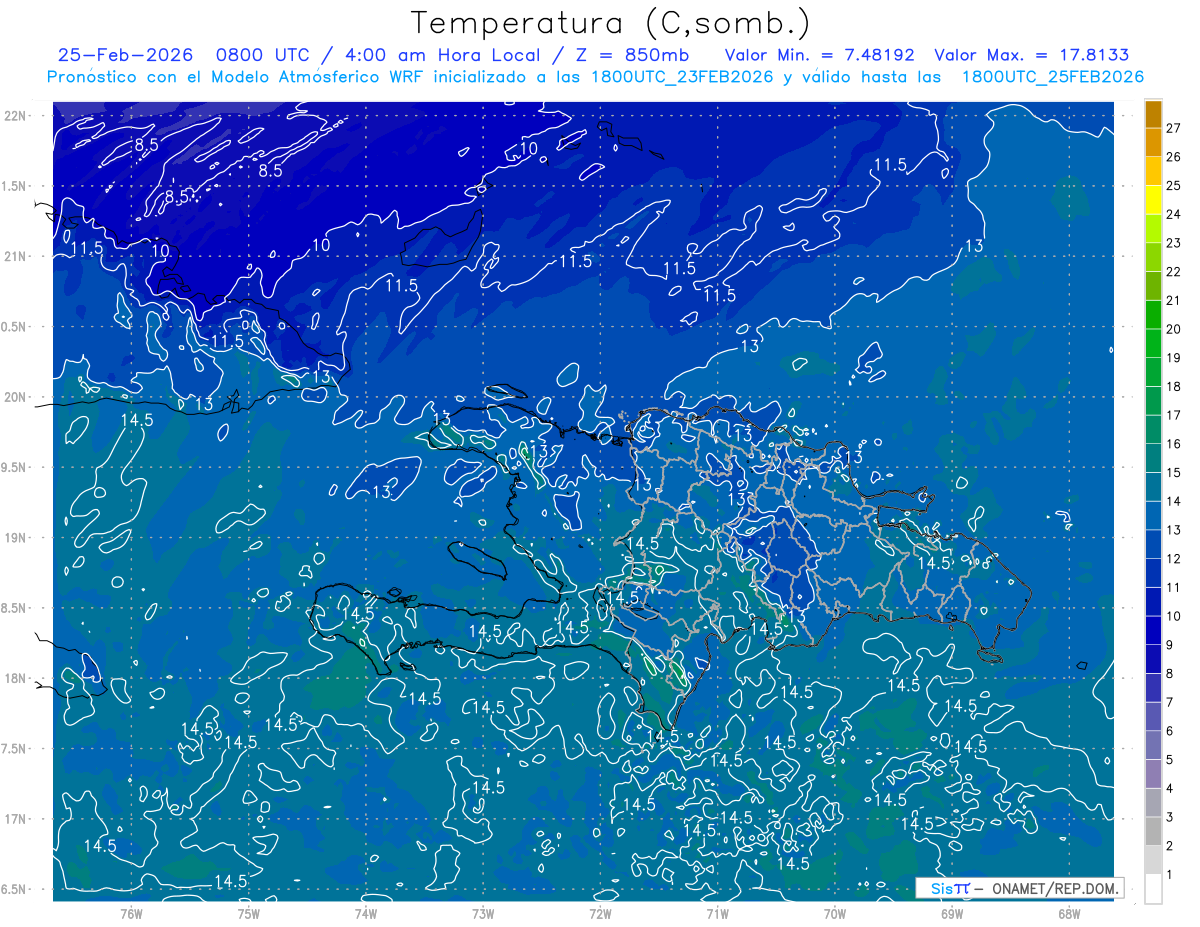The image size is (1200, 927).
Task: Click the "68W" longitude axis label
Action: click(1069, 913)
